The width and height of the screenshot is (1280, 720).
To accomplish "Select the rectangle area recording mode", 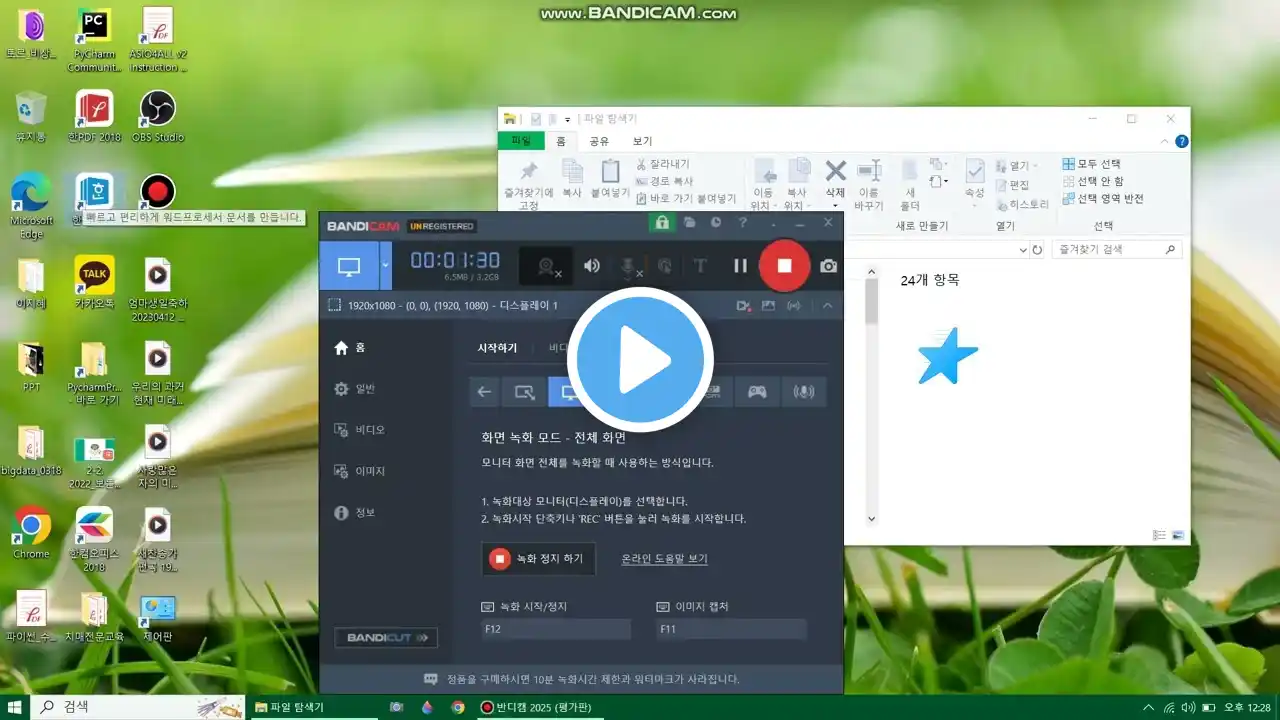I will tap(524, 392).
